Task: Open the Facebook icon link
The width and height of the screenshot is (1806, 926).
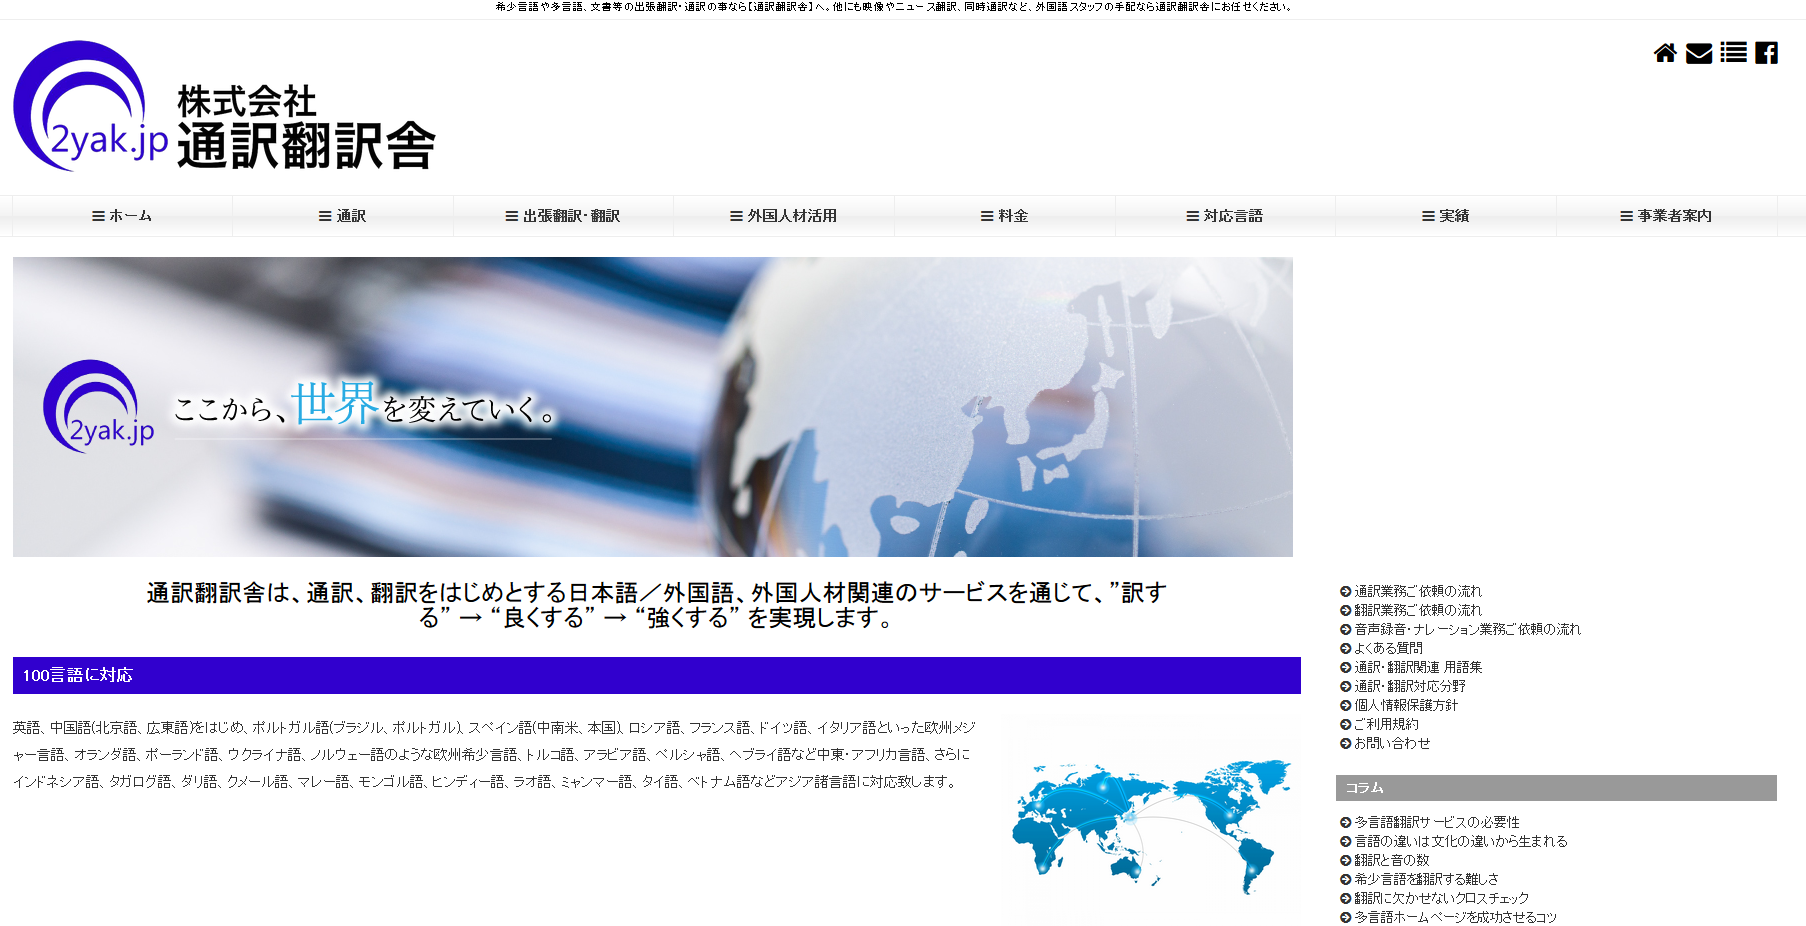Action: click(1766, 53)
